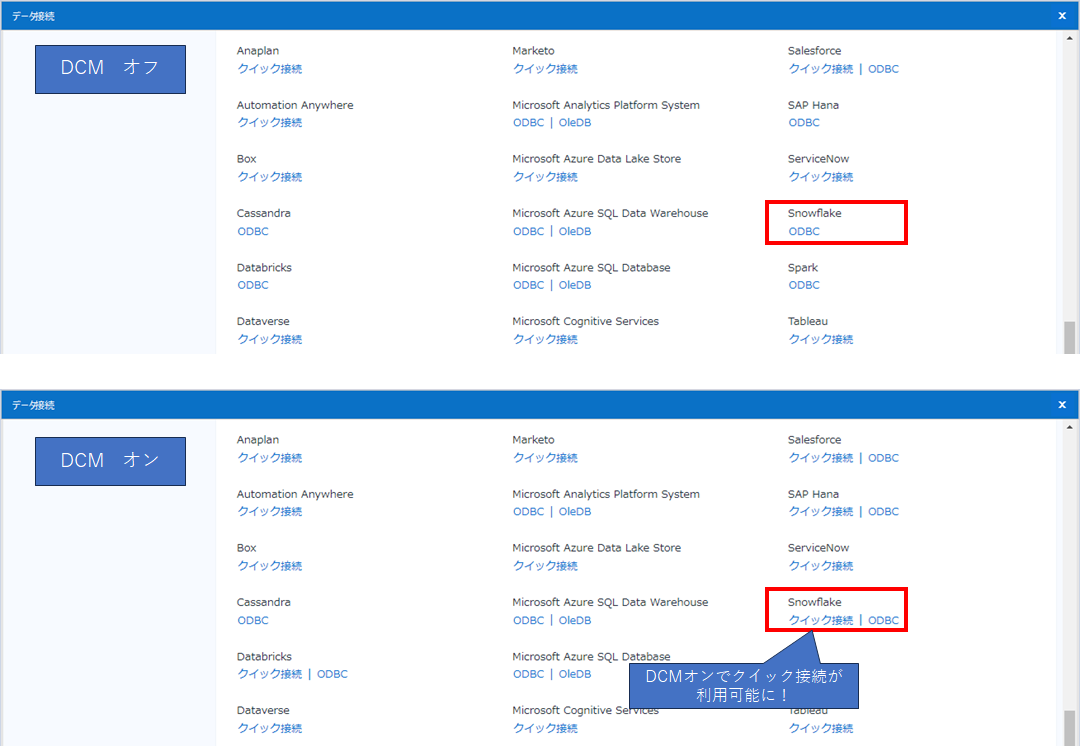Open Azure SQL Data Warehouse ODBC in DCM オン dialog
Image resolution: width=1080 pixels, height=746 pixels.
[529, 620]
